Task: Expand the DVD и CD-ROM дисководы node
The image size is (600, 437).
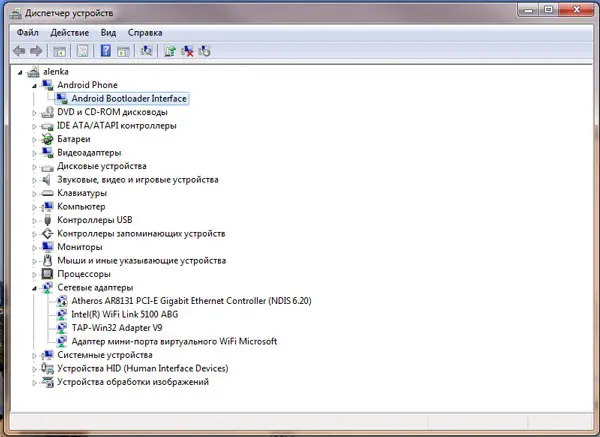Action: [34, 113]
